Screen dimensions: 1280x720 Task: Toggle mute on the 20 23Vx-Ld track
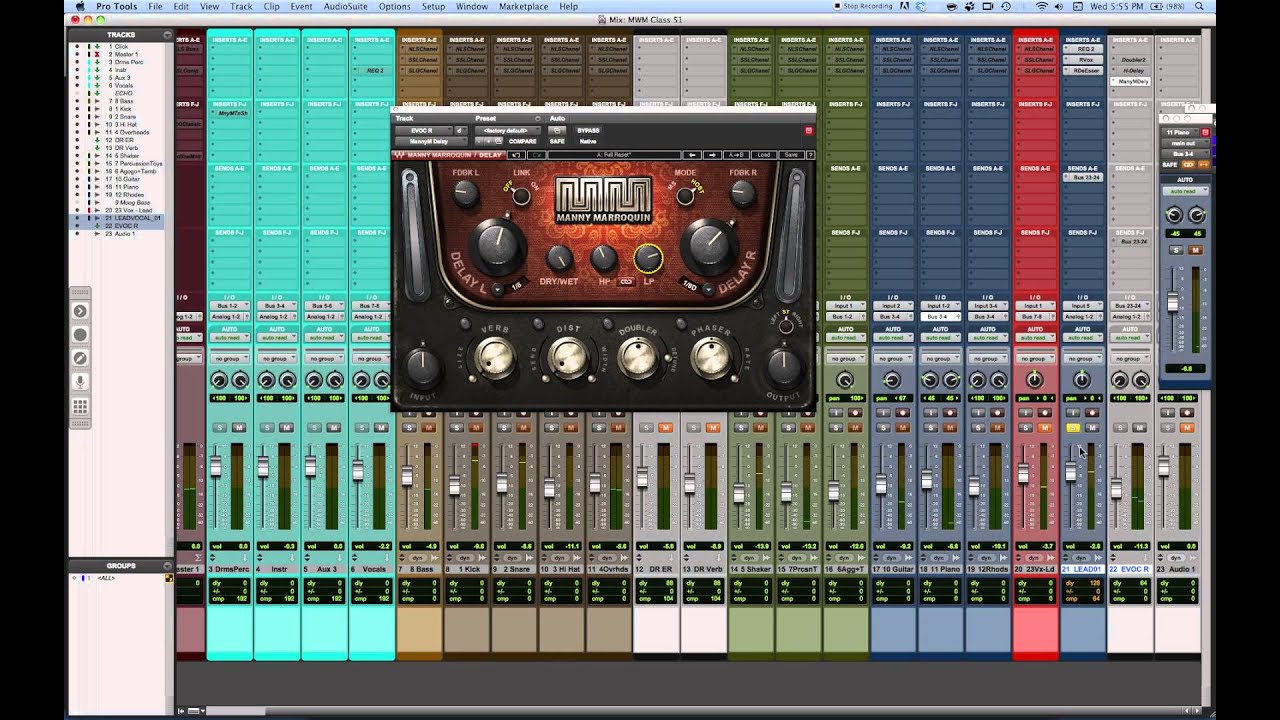(x=1044, y=428)
